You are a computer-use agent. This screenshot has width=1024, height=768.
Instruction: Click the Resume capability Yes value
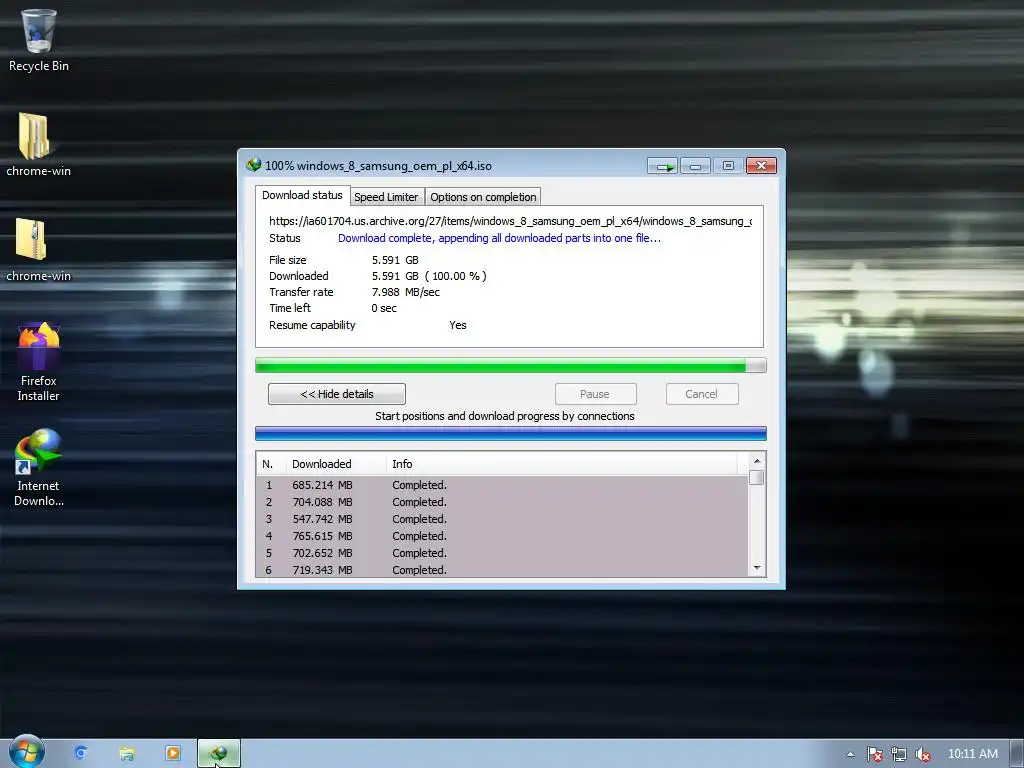point(458,325)
